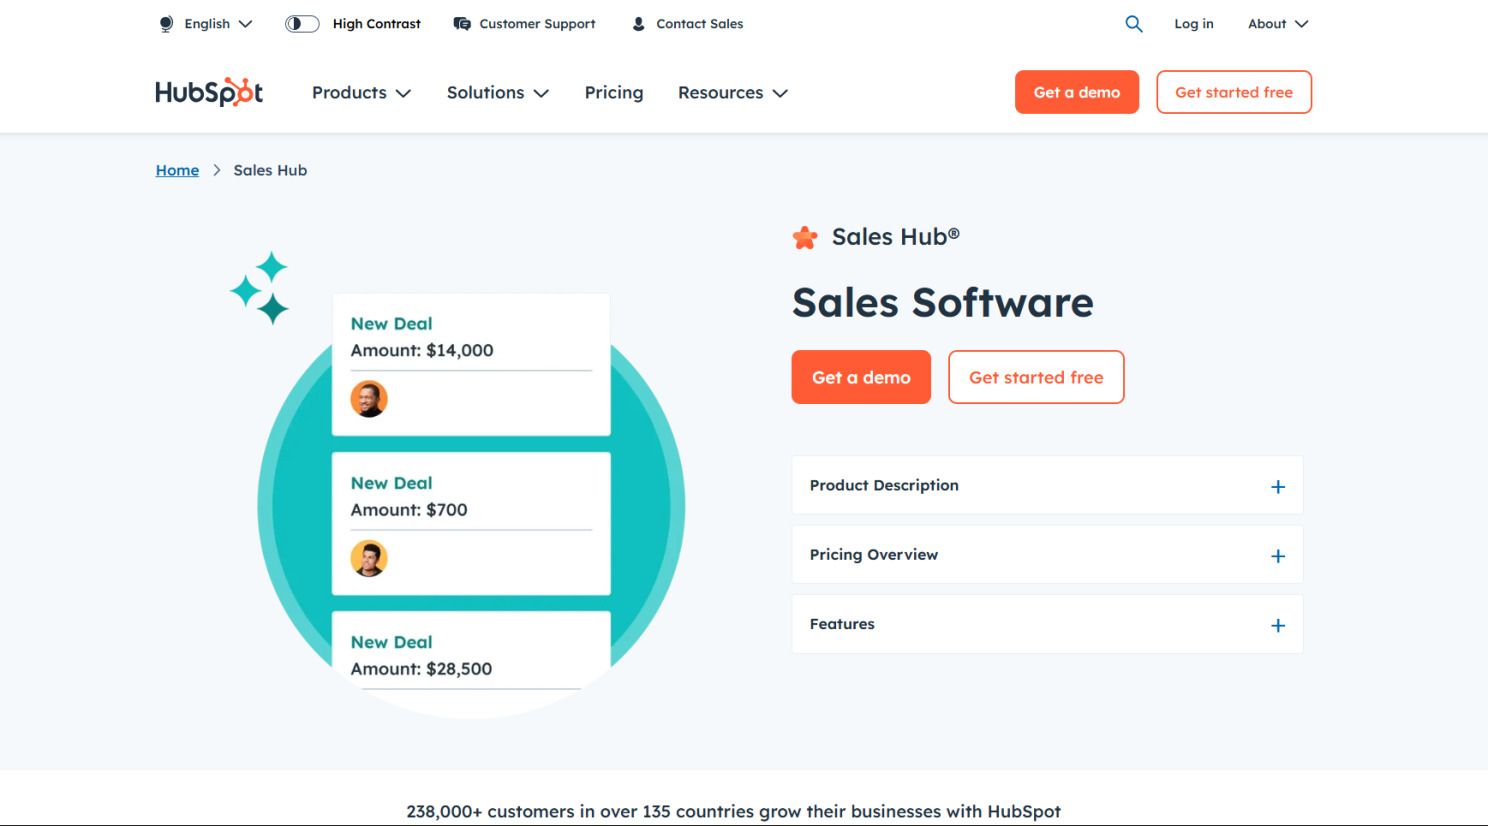Expand the Products menu
The width and height of the screenshot is (1488, 826).
point(361,93)
